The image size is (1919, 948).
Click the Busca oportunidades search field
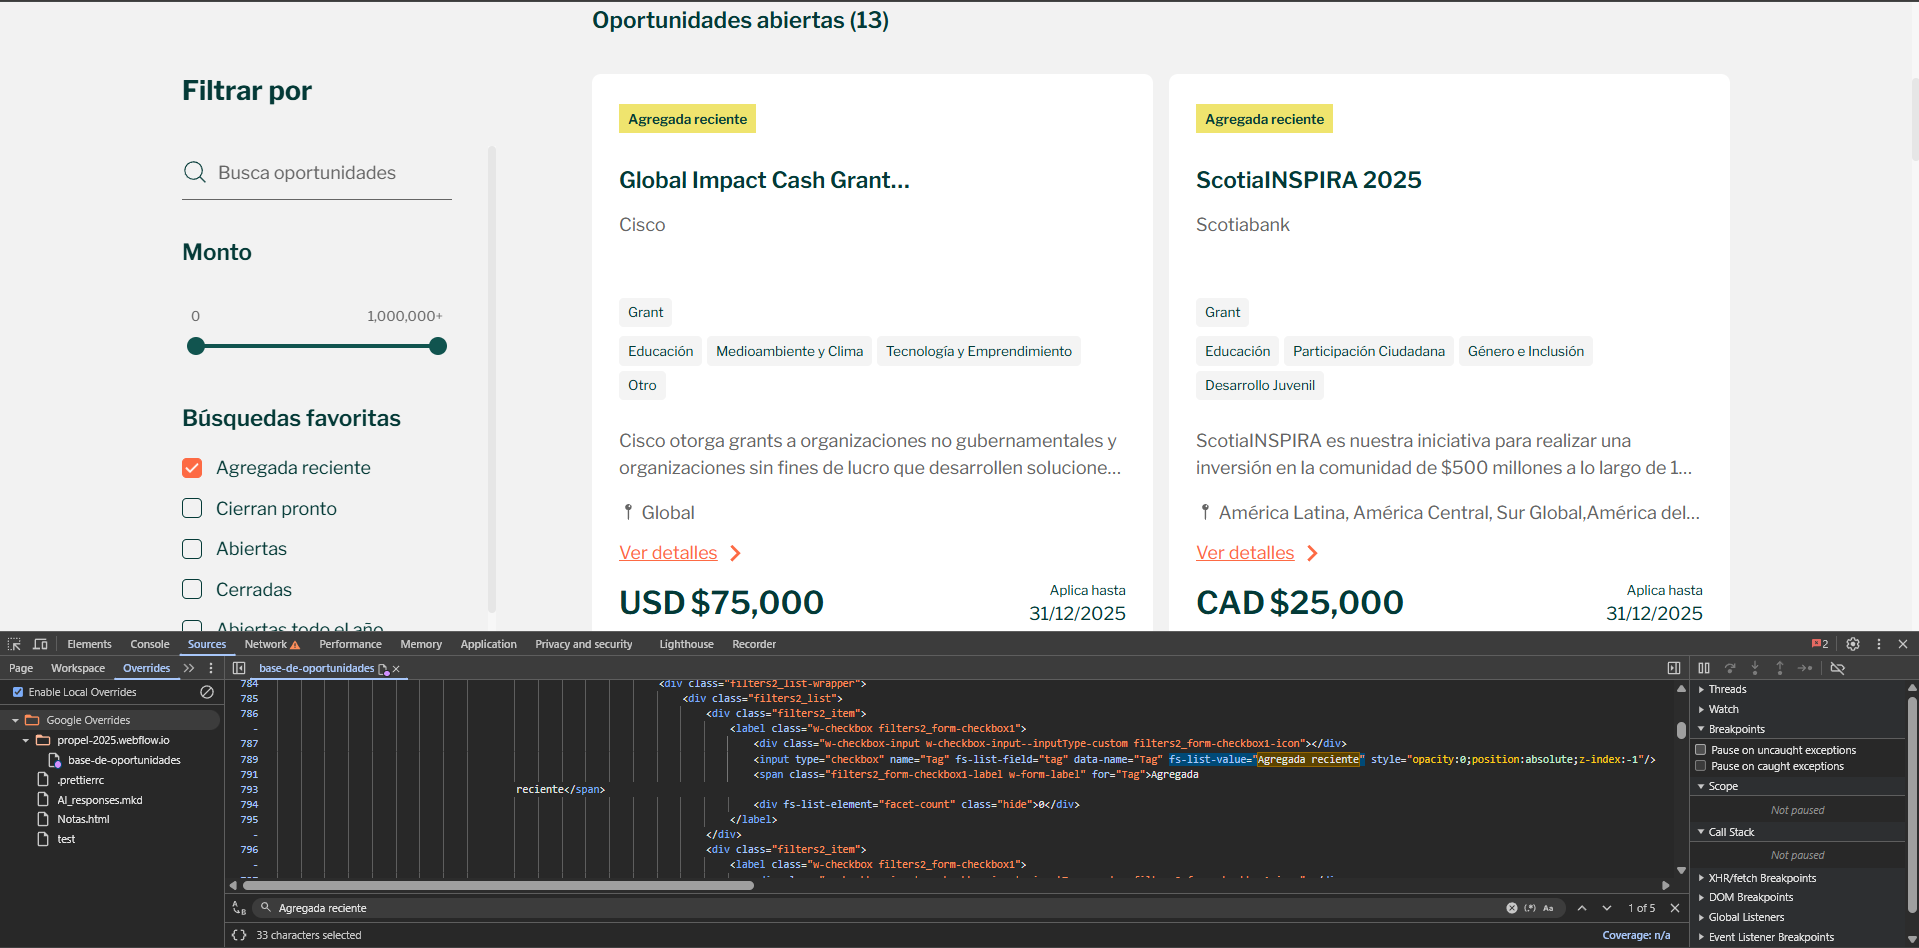click(317, 173)
